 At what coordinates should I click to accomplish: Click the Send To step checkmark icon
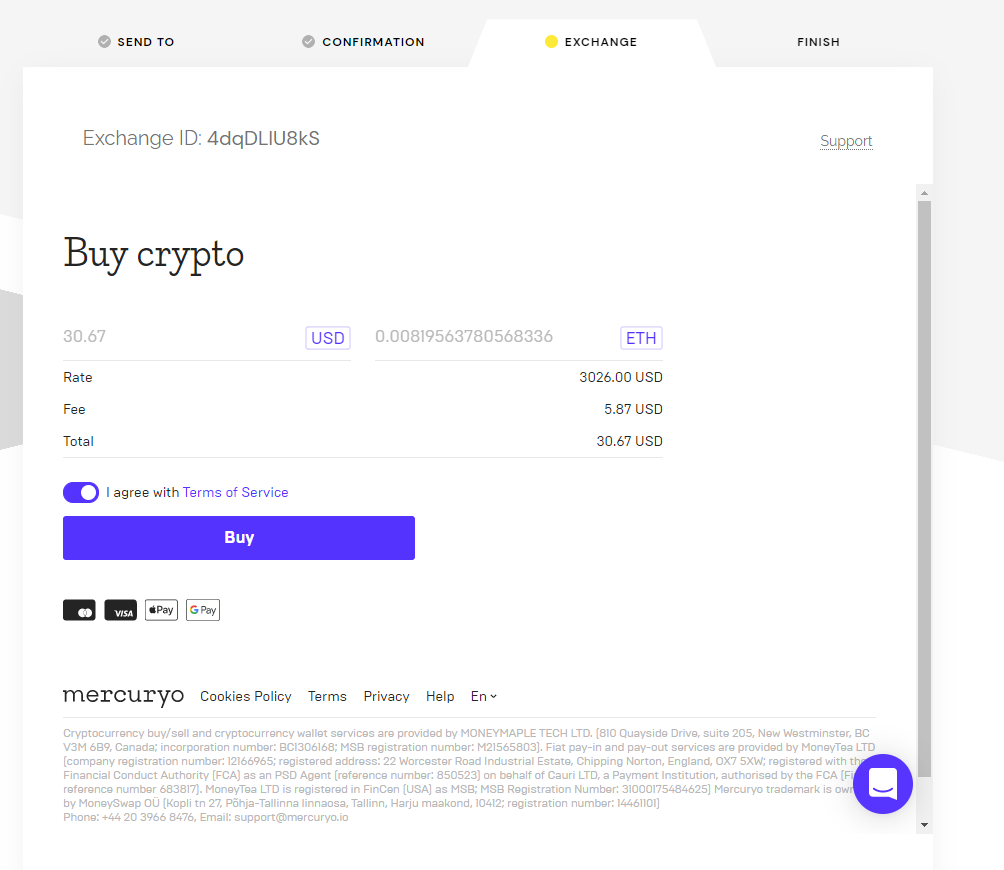click(104, 42)
